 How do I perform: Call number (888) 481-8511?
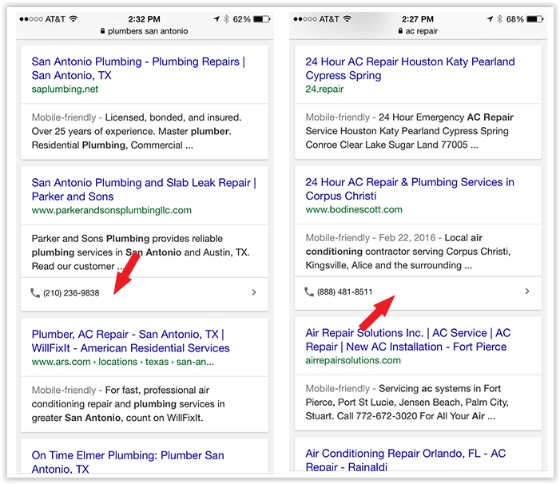pos(345,292)
